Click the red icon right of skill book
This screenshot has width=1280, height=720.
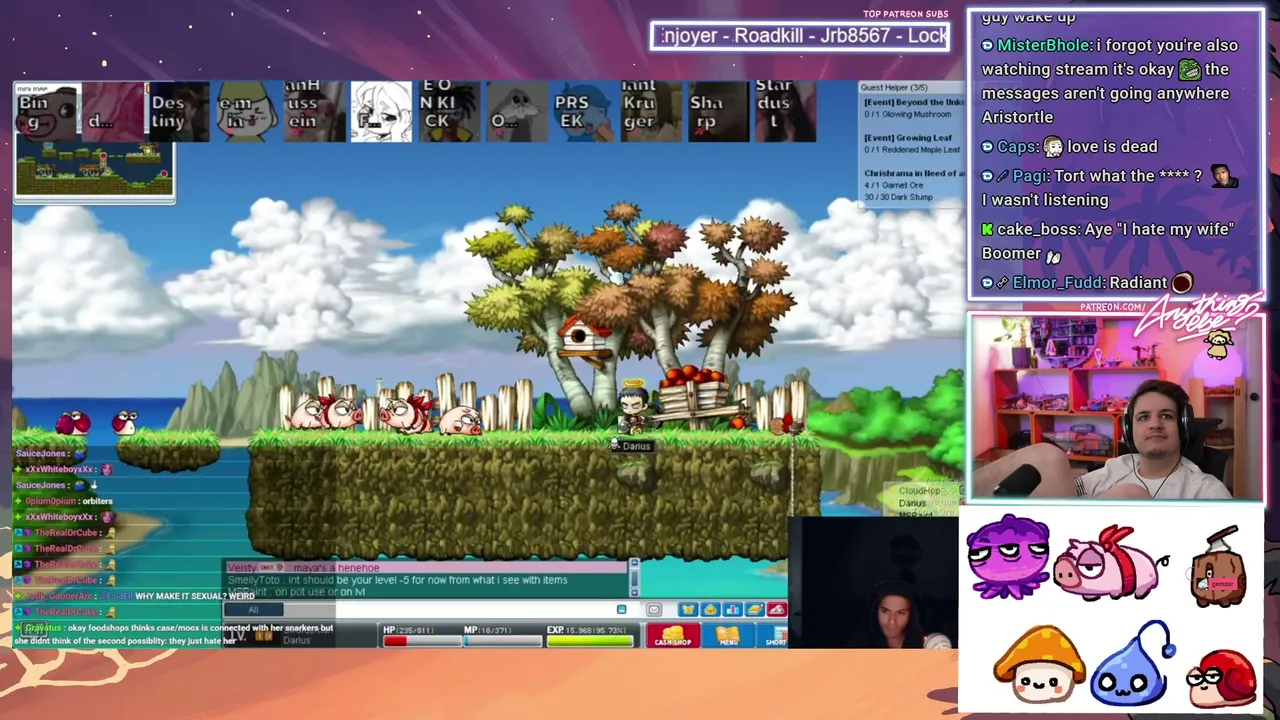(x=777, y=610)
